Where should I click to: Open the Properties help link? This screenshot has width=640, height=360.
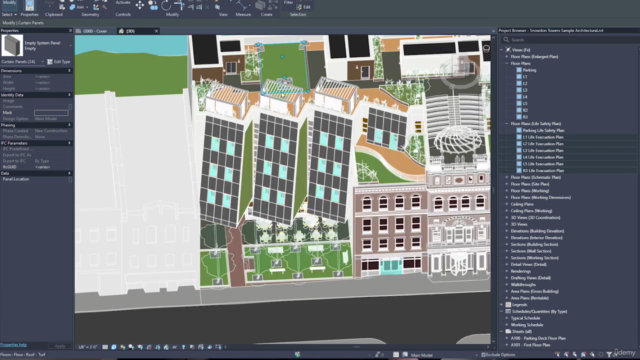pos(13,345)
